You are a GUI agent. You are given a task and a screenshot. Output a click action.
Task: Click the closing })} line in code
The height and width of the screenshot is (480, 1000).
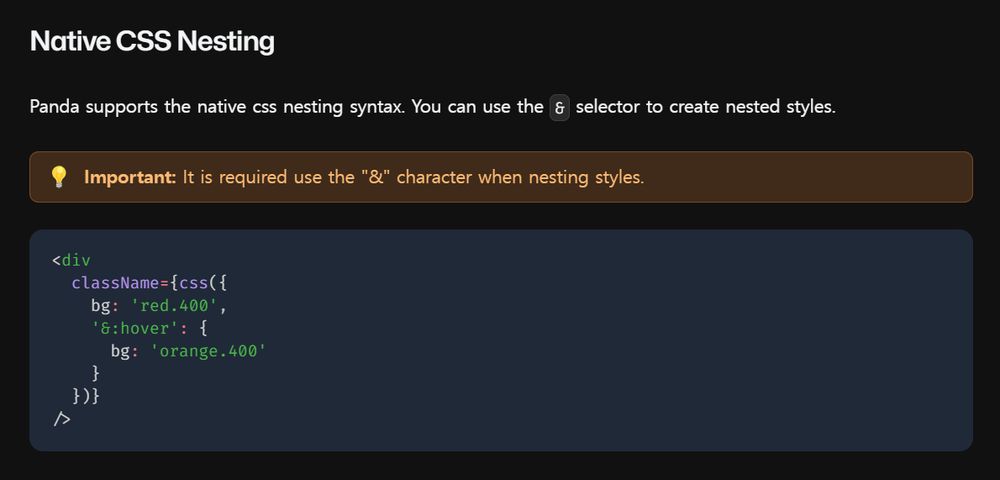tap(85, 396)
